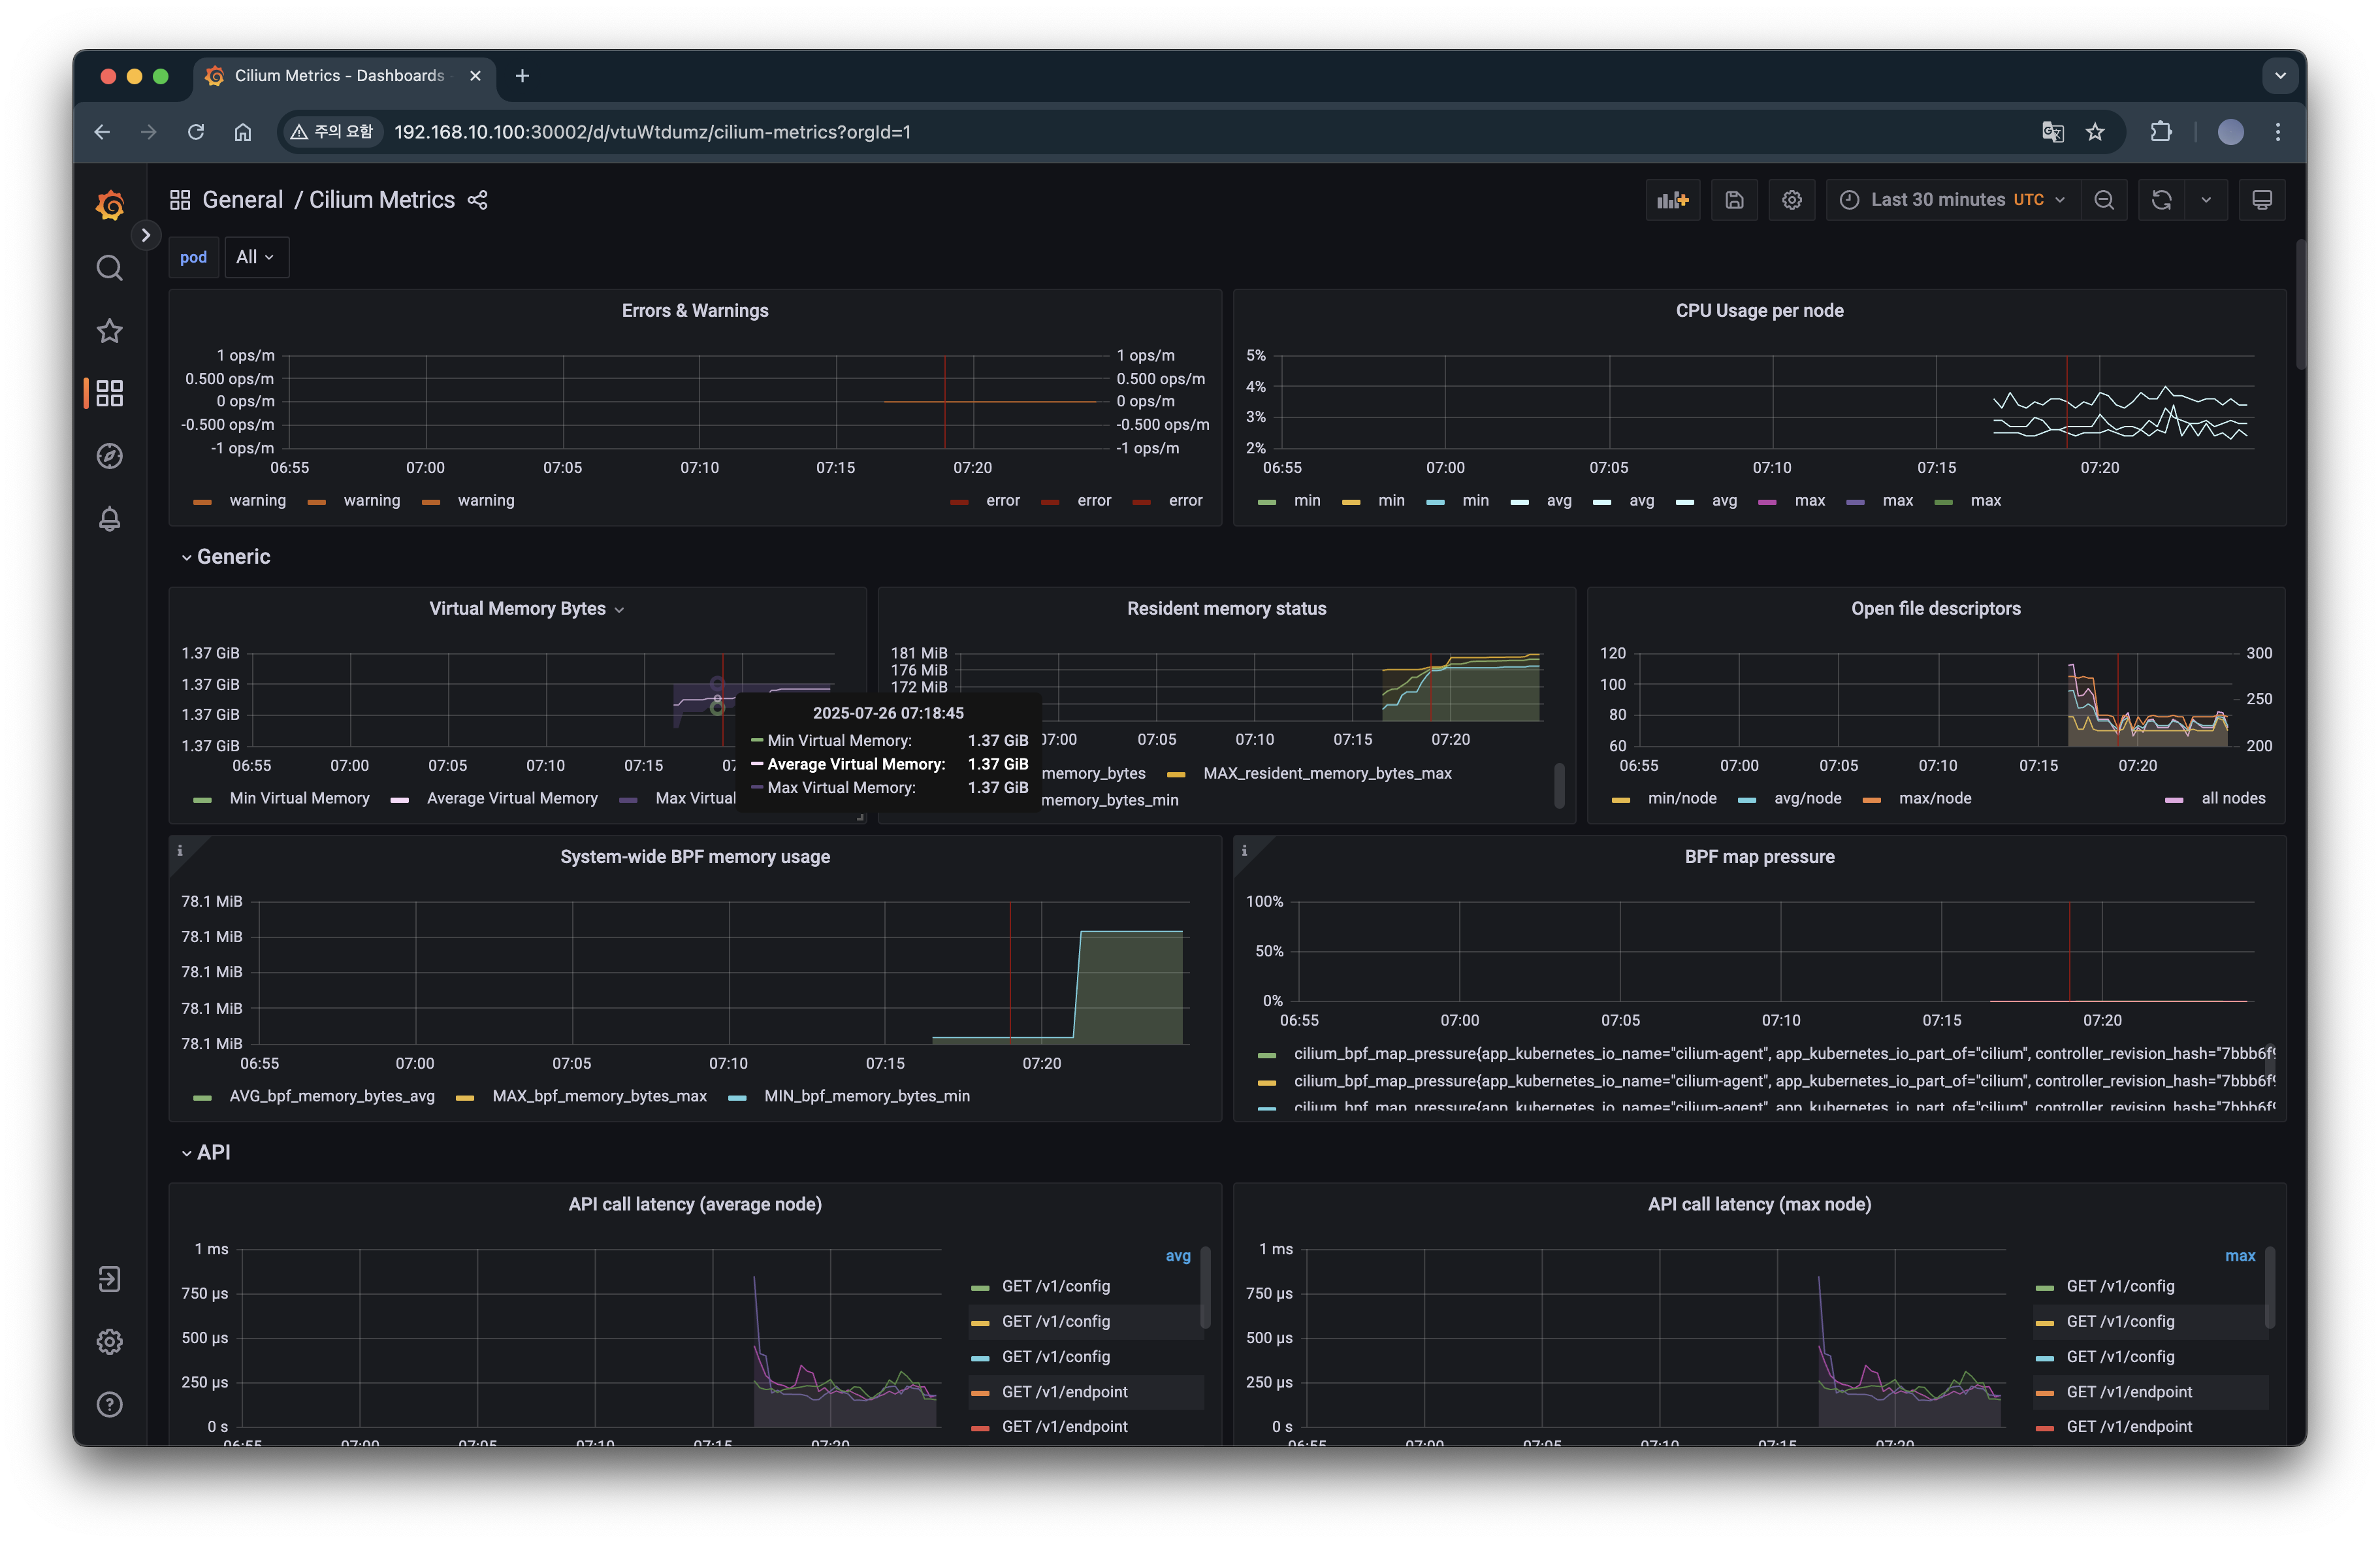2380x1543 pixels.
Task: Collapse the Generic row section
Action: [232, 557]
